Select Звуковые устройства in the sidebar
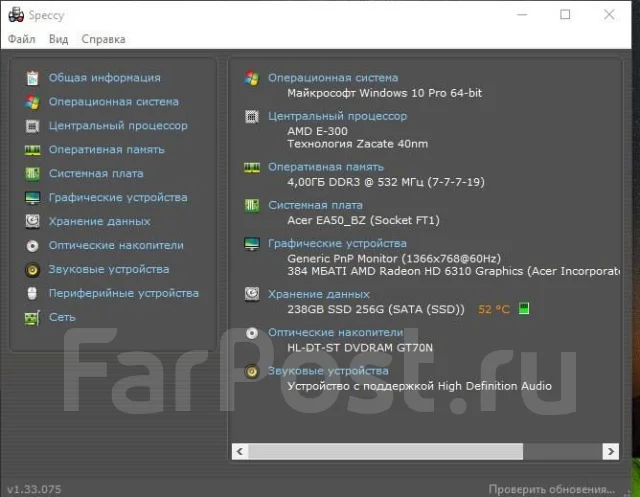This screenshot has width=640, height=497. click(x=109, y=269)
